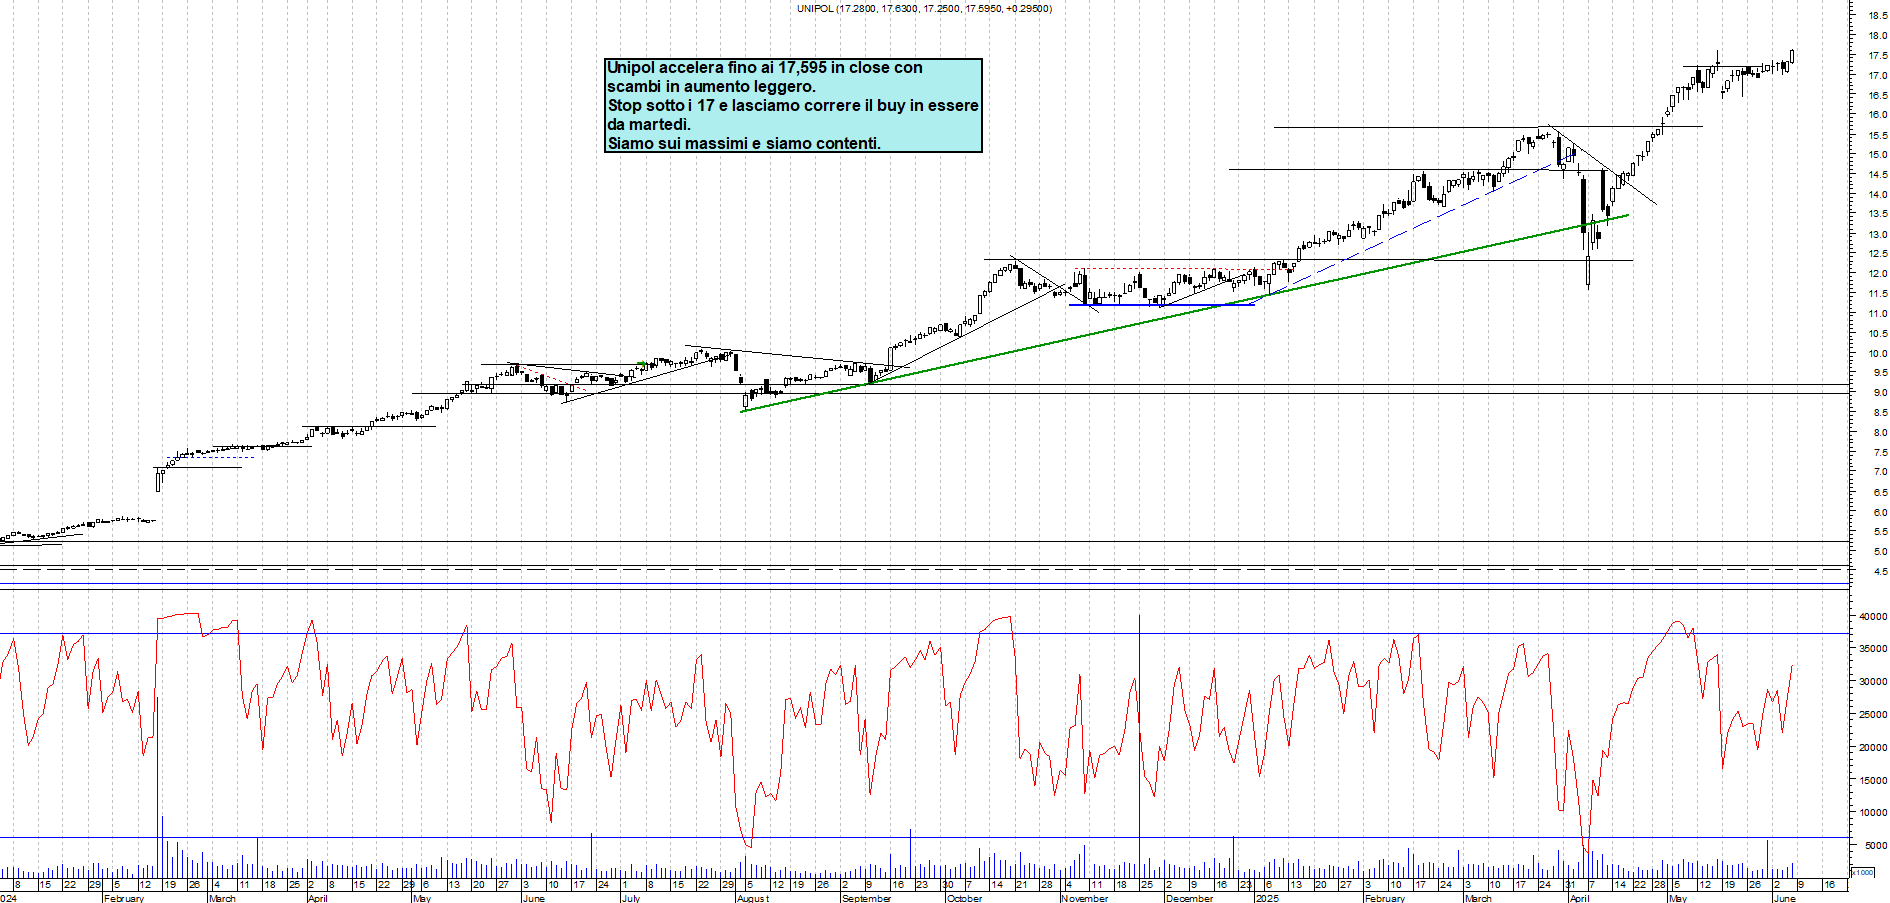The width and height of the screenshot is (1890, 903).
Task: Select the 5000 volume axis label
Action: point(1876,846)
